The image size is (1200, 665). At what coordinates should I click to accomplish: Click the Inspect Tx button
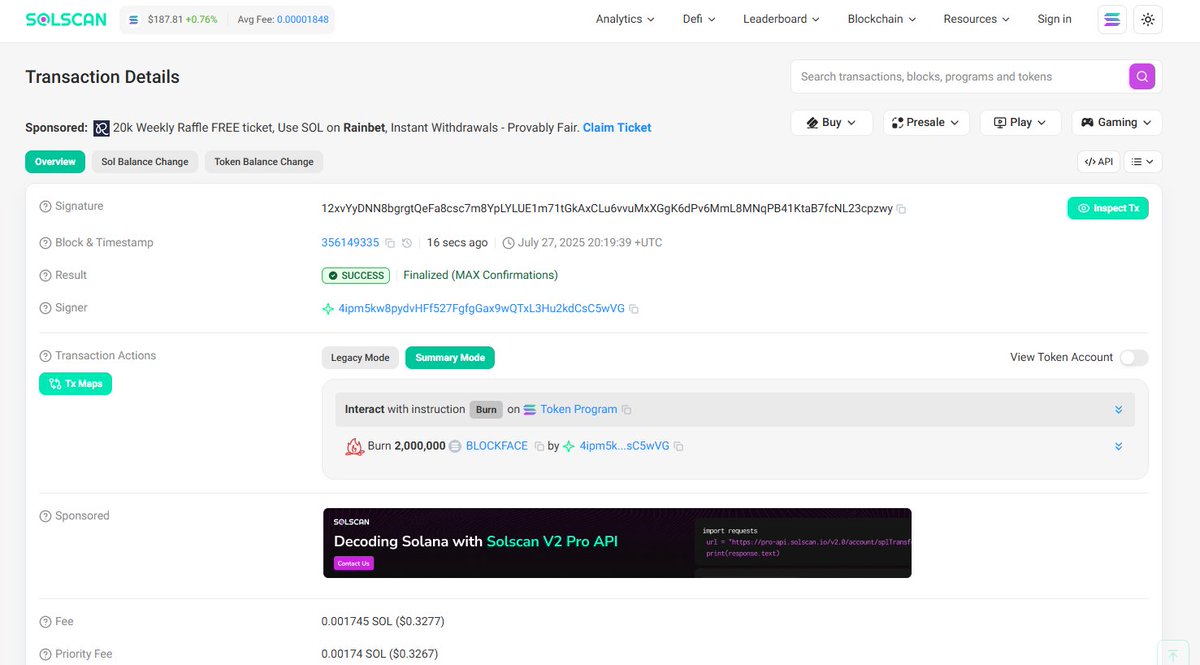click(x=1107, y=208)
